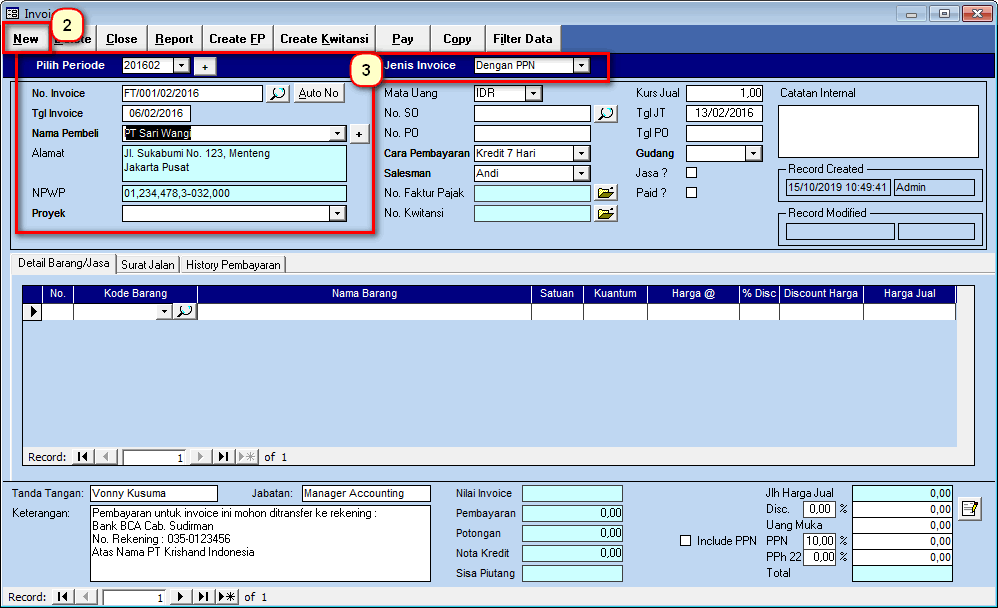Switch to the Surat Jalan tab
Screen dimensions: 998x608
click(x=148, y=265)
